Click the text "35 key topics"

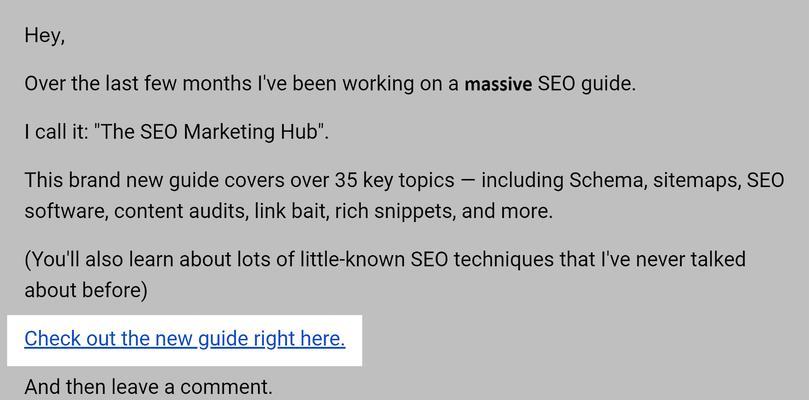pos(394,180)
